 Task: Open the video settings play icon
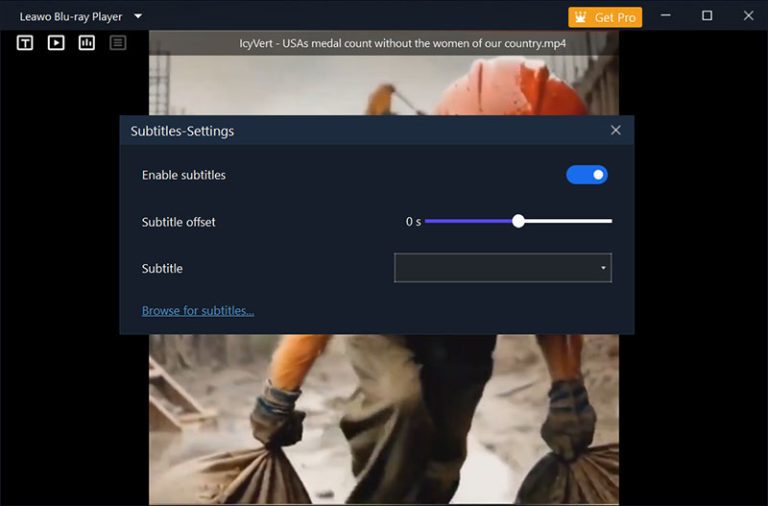pyautogui.click(x=56, y=43)
